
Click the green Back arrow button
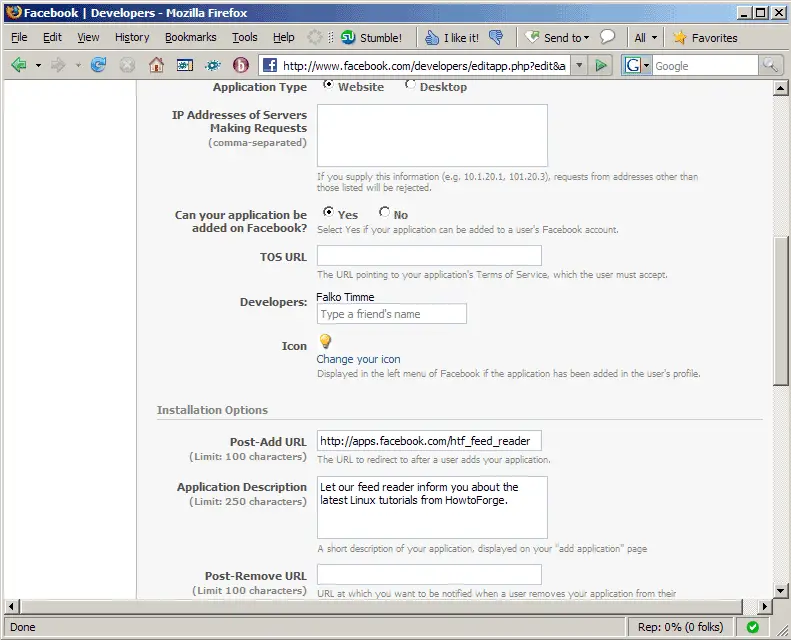(19, 65)
